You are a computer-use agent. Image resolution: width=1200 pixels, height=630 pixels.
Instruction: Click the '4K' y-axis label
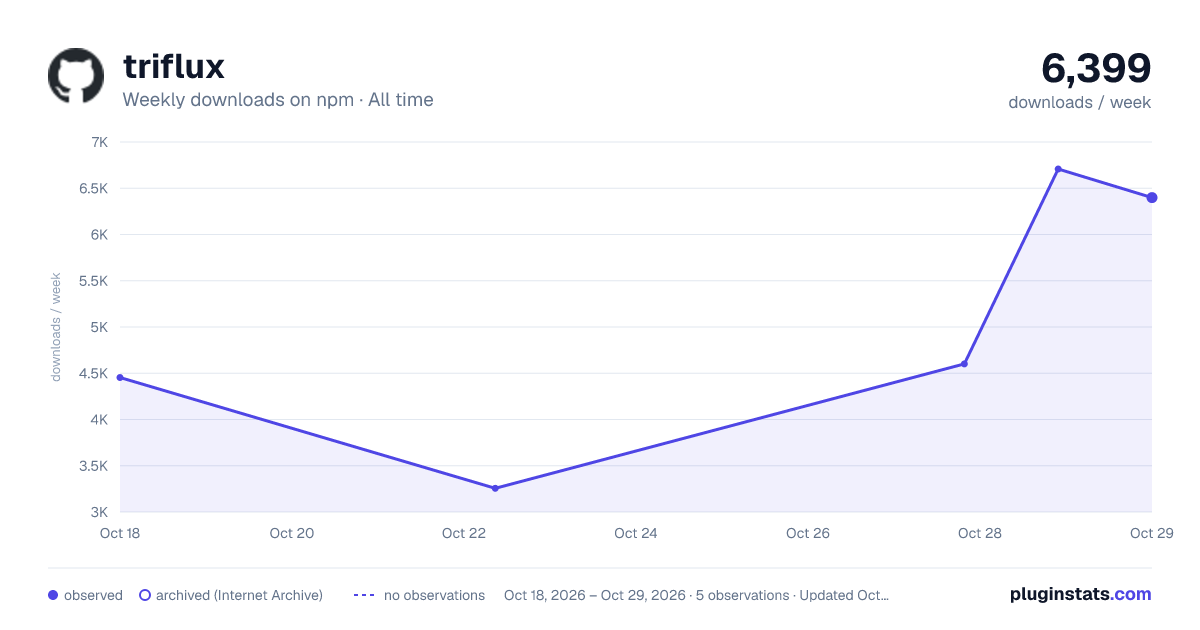pos(99,419)
